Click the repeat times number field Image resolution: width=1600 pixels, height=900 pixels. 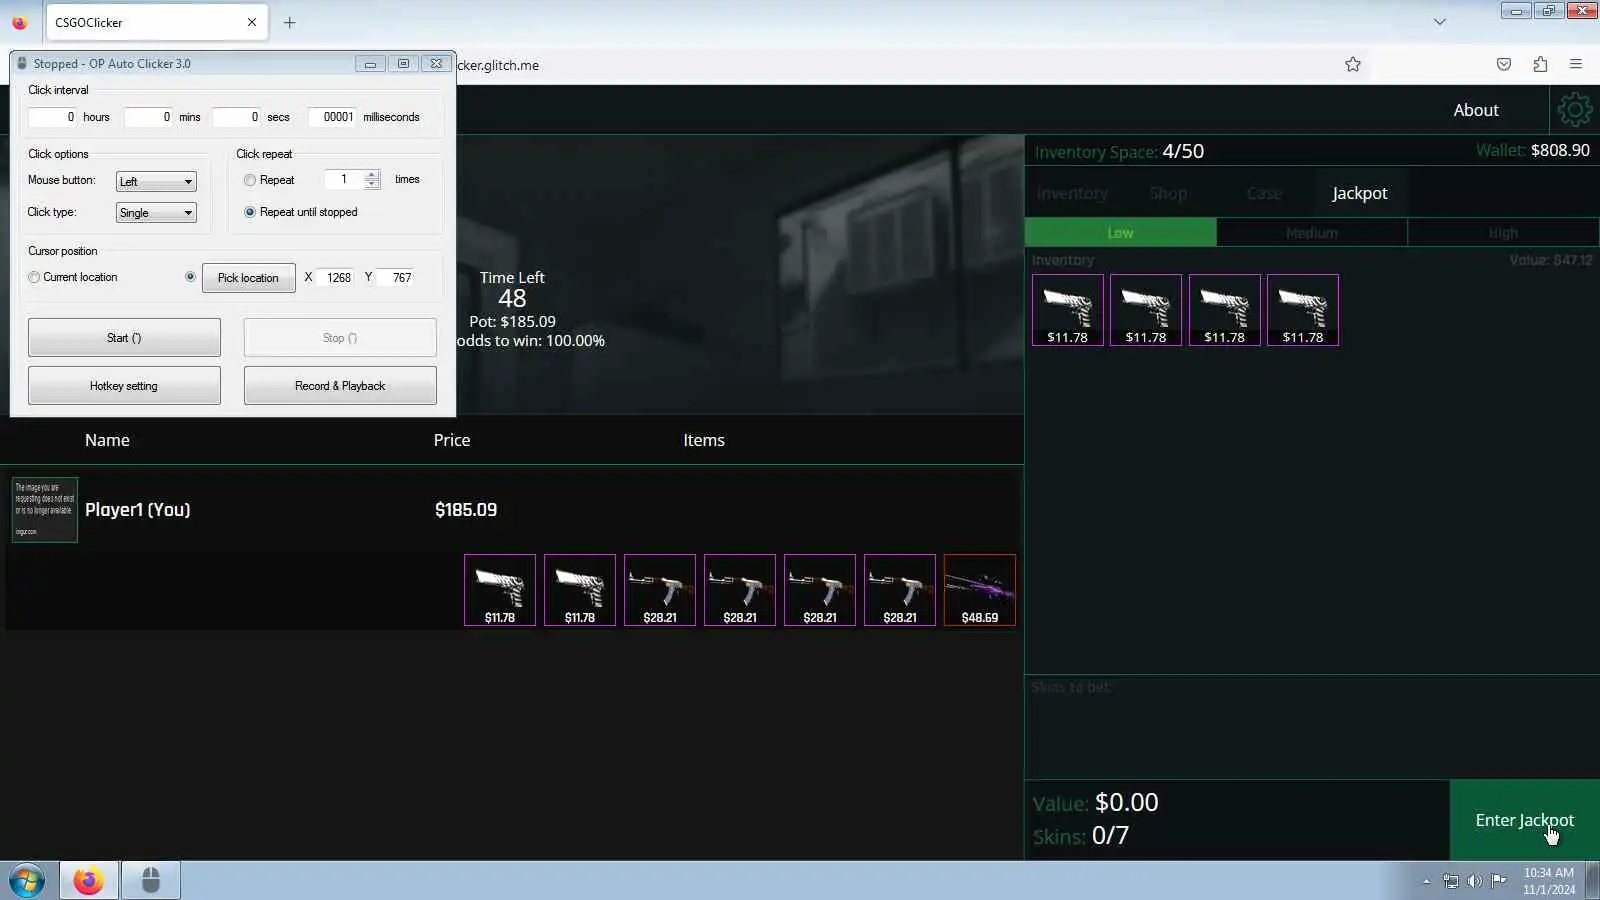pos(344,180)
